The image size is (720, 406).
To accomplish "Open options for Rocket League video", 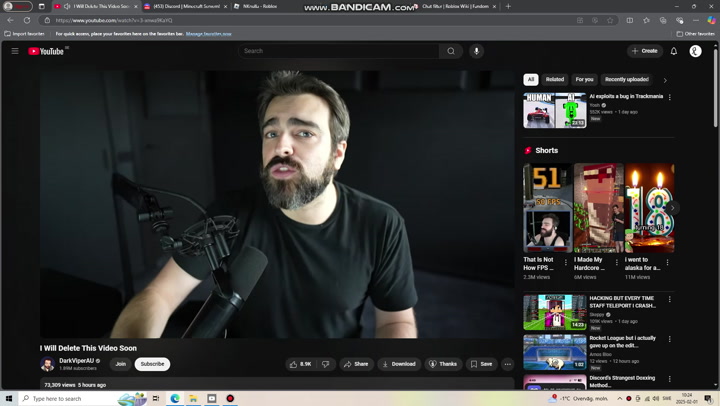I will point(669,339).
